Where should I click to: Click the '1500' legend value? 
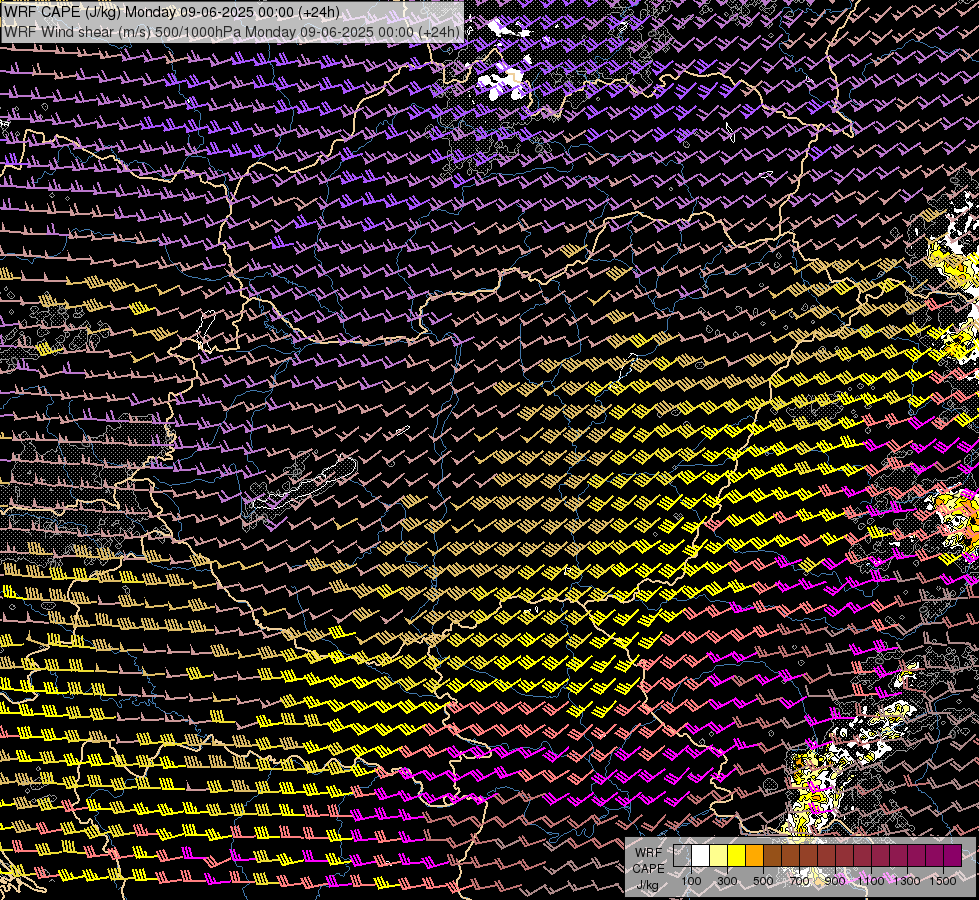click(x=943, y=881)
